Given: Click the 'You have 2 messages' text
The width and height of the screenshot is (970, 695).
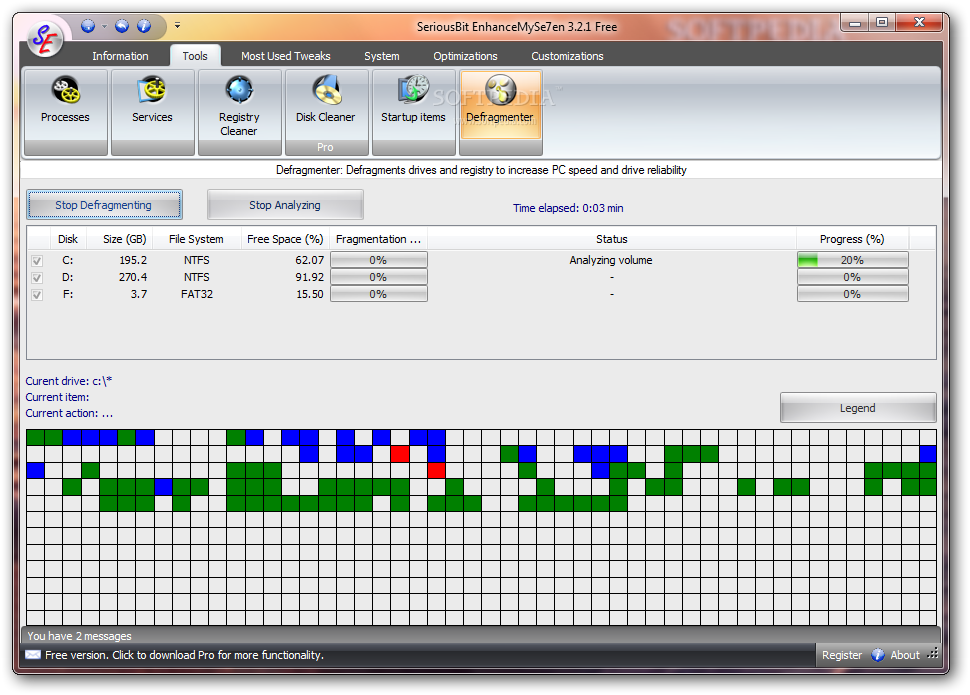Looking at the screenshot, I should pyautogui.click(x=79, y=636).
